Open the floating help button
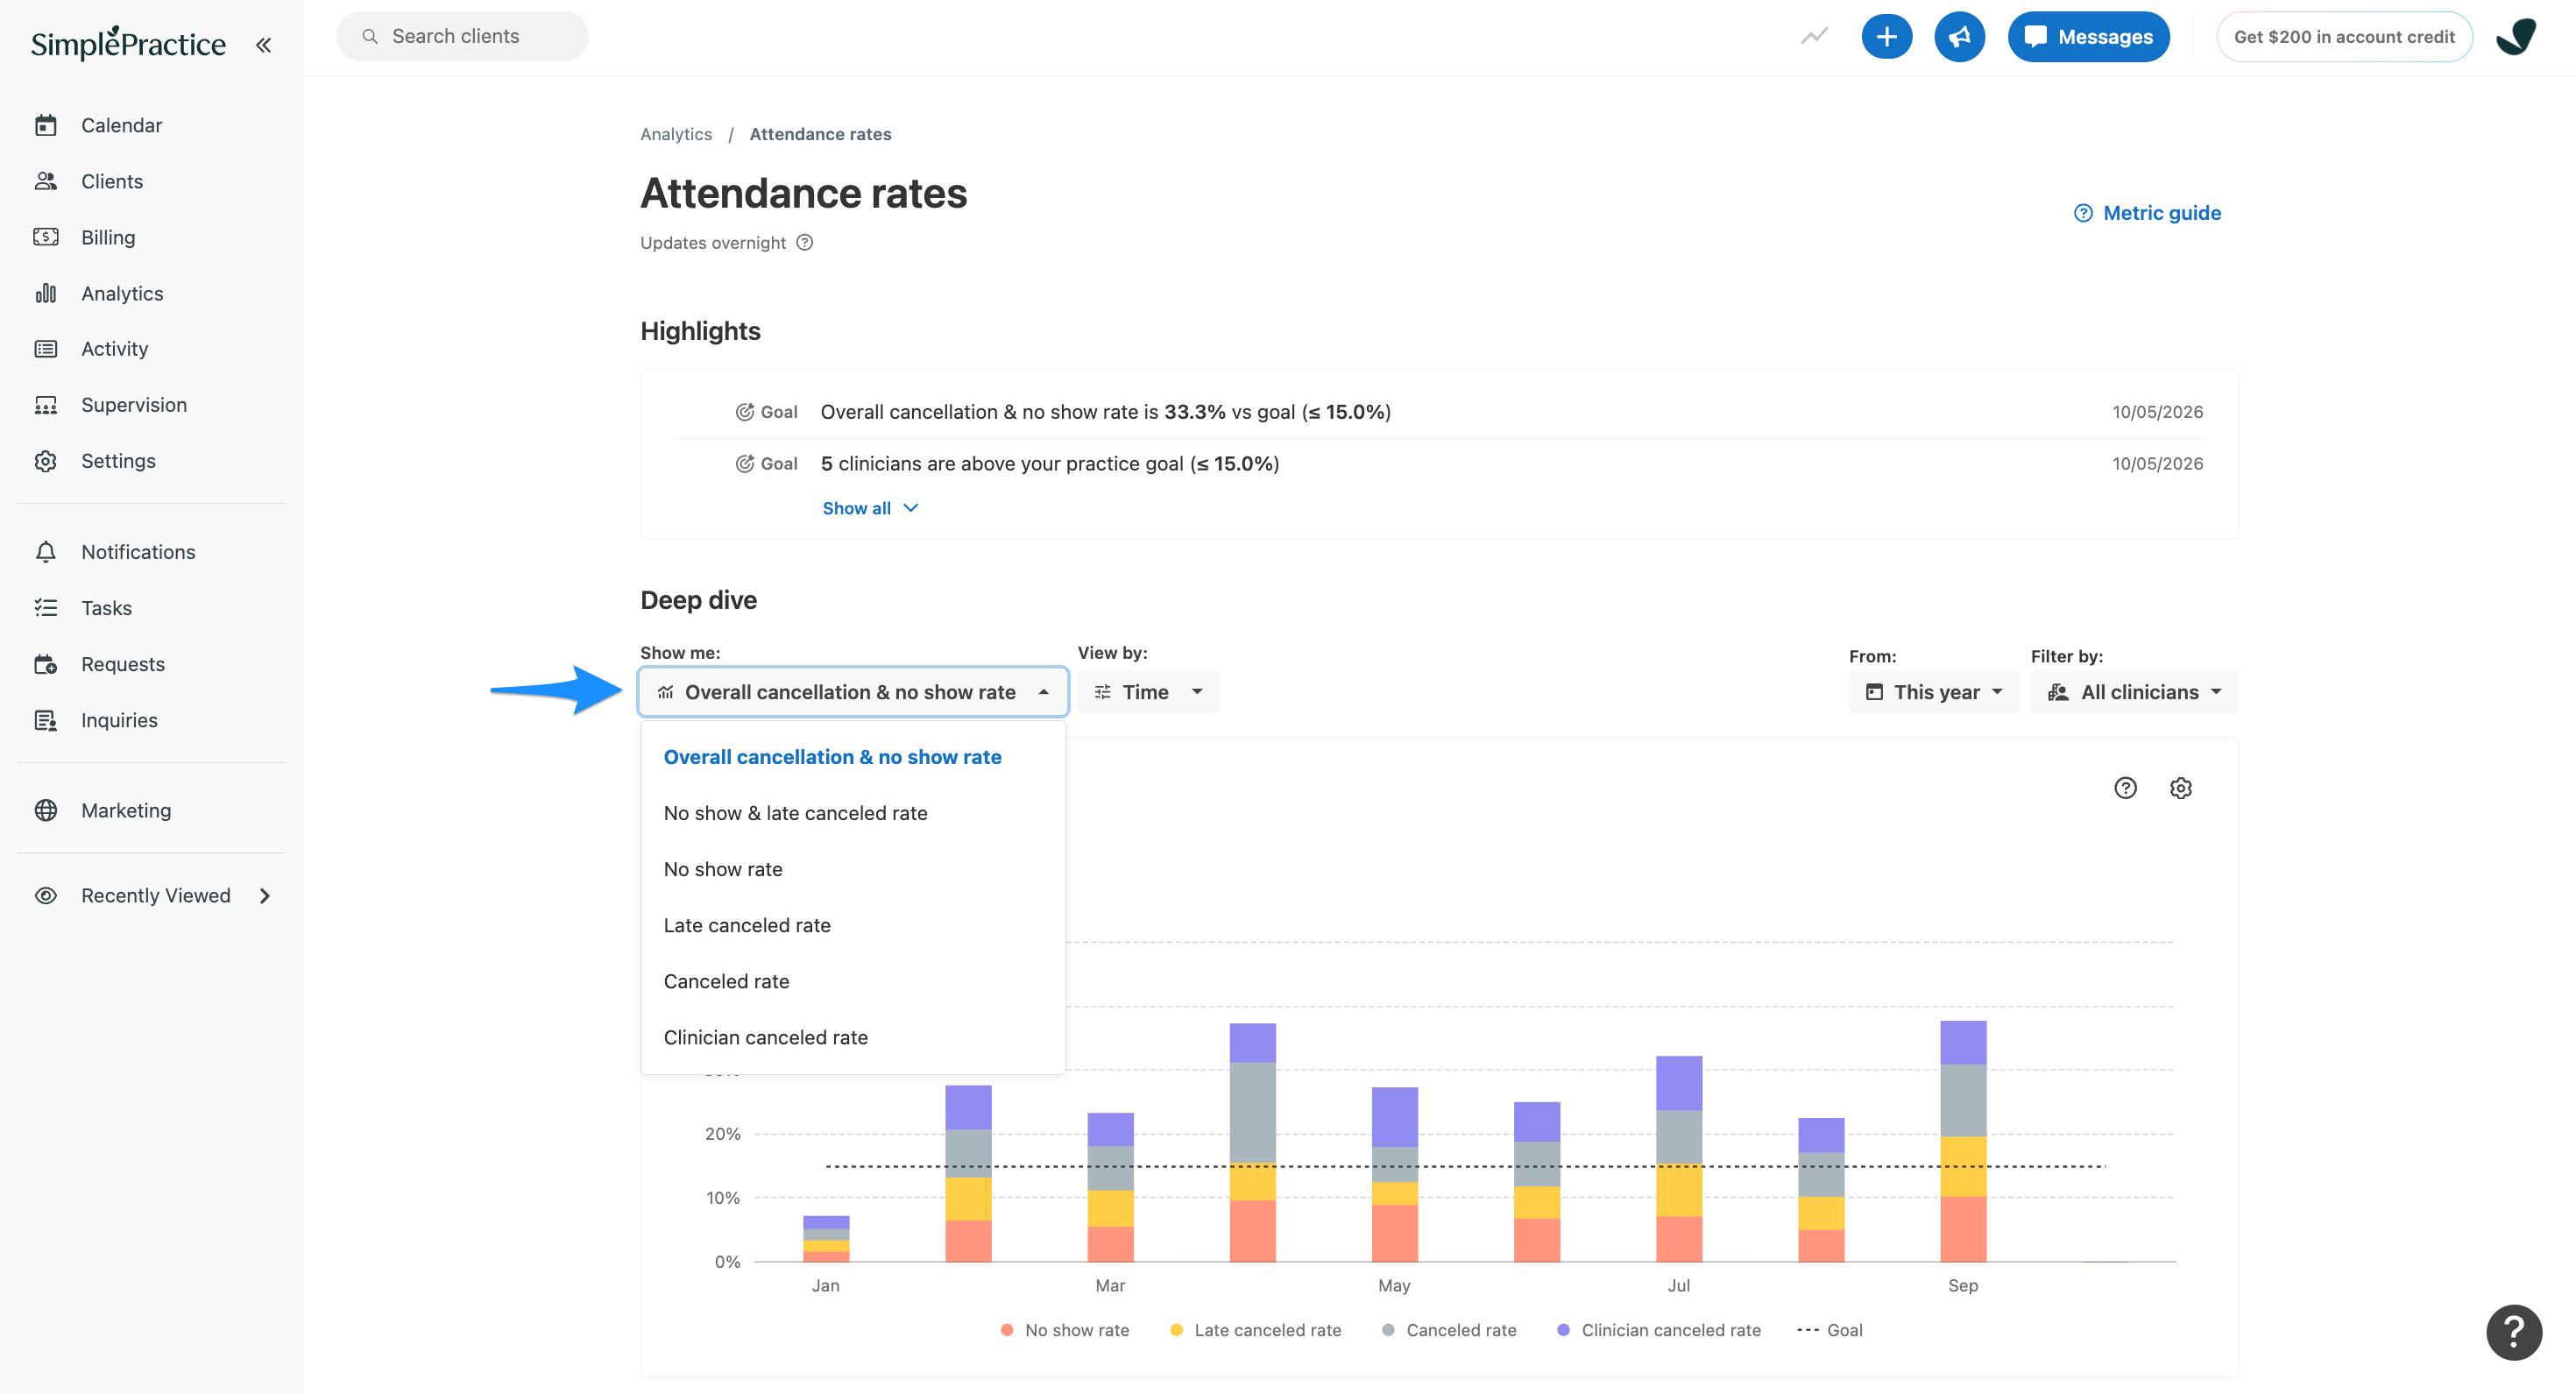 click(2513, 1332)
